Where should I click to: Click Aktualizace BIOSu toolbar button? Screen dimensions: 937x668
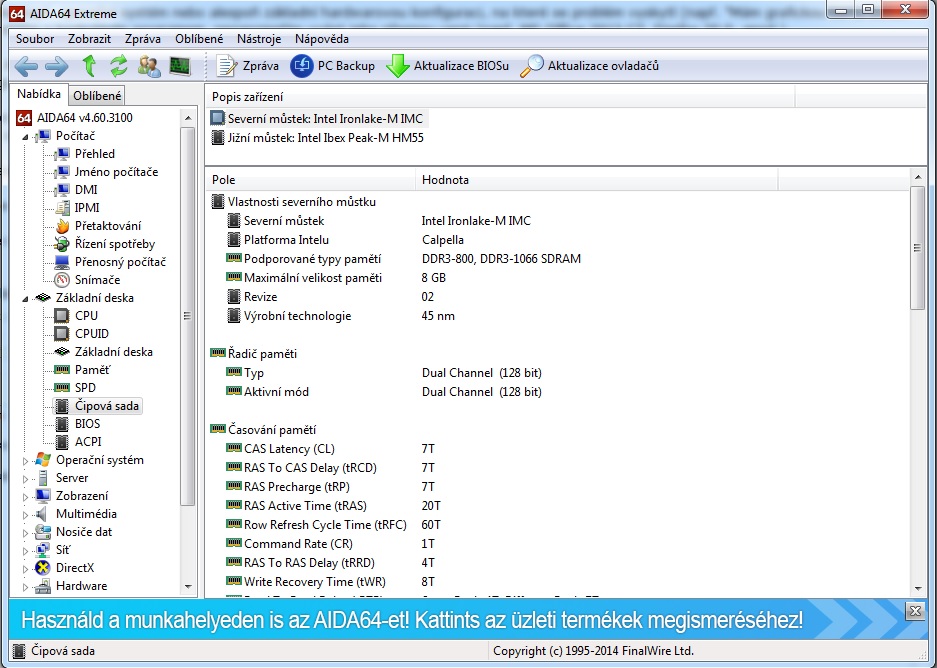[448, 66]
